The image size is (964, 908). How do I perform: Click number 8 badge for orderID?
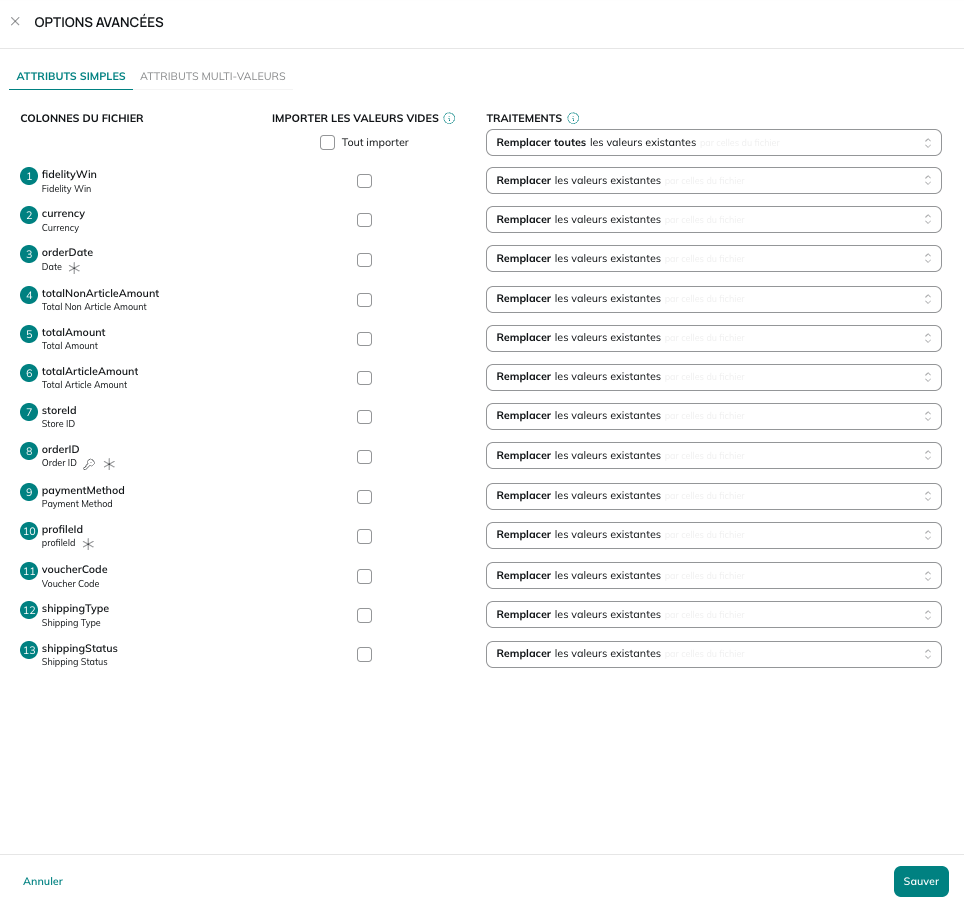[x=29, y=451]
